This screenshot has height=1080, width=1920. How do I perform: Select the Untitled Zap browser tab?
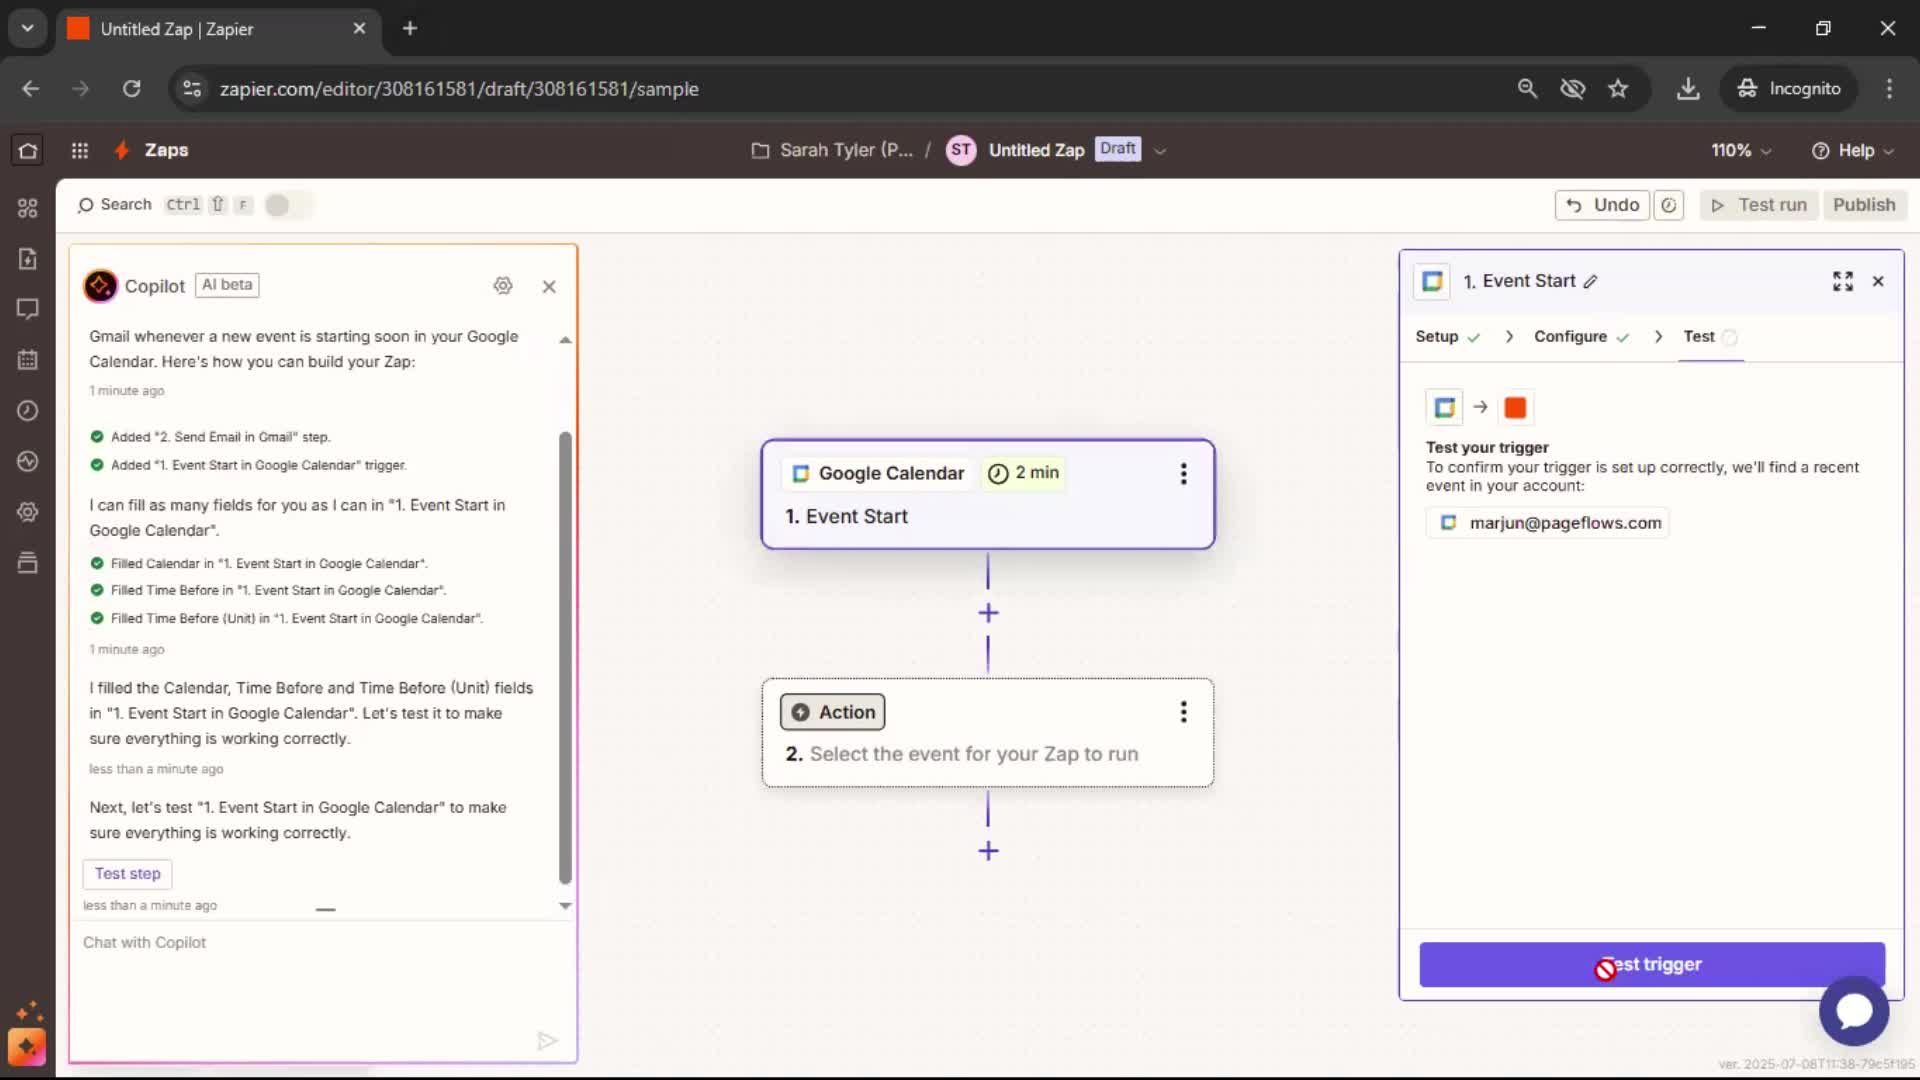click(218, 29)
